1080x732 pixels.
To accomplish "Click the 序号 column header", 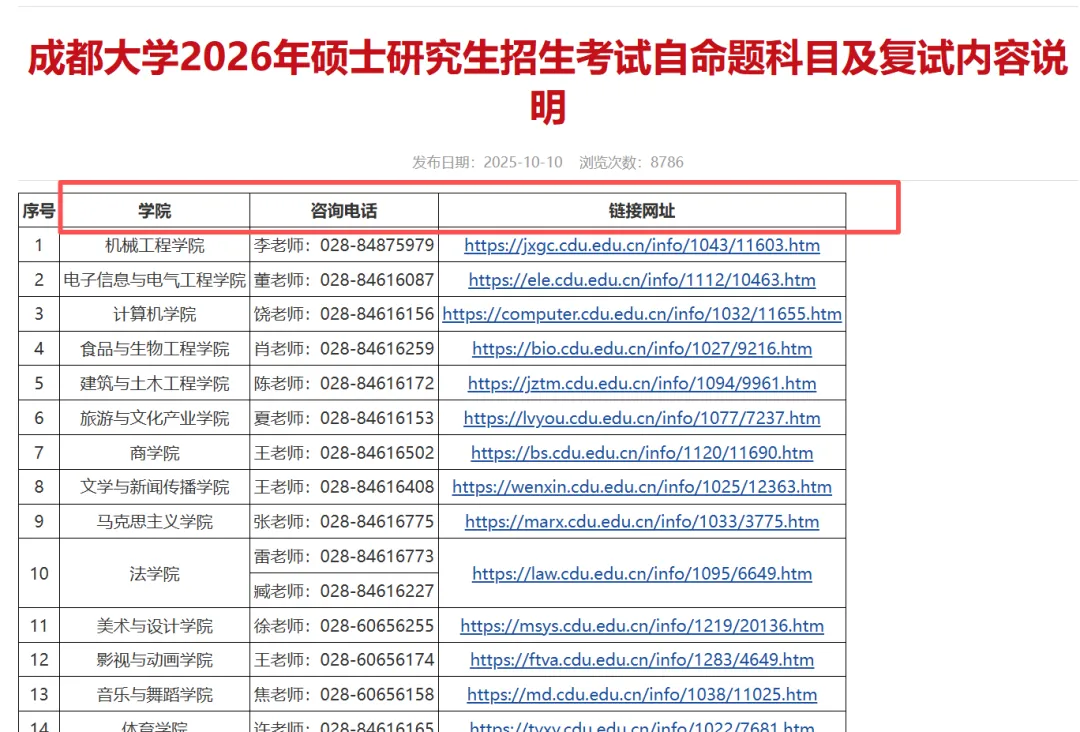I will (x=39, y=211).
